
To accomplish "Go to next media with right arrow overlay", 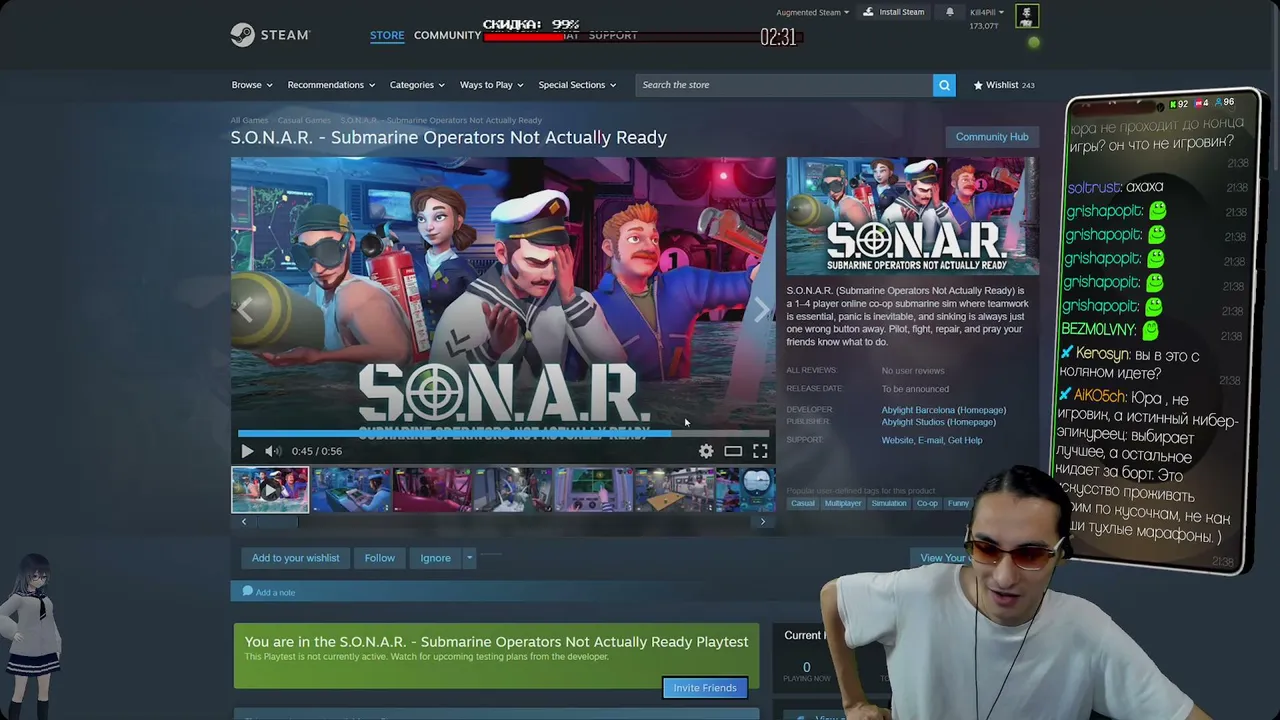I will coord(762,310).
